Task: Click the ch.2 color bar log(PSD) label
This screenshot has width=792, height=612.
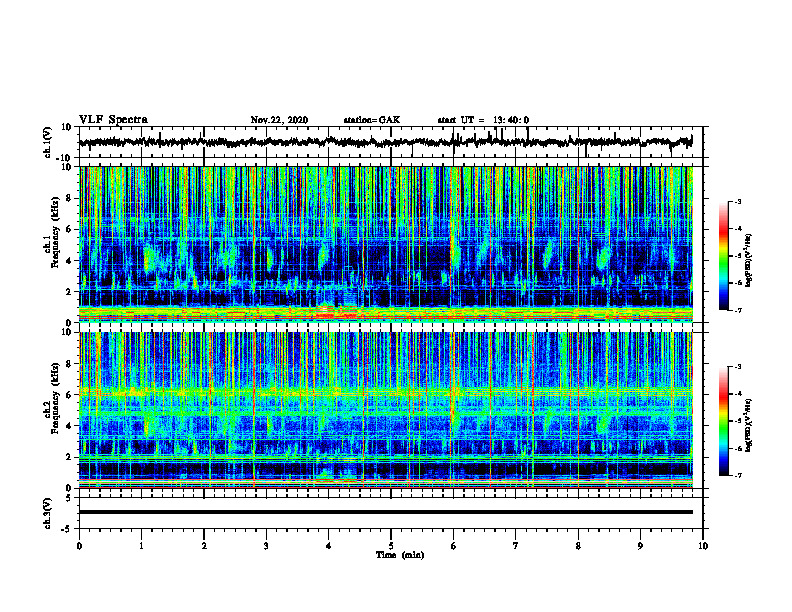Action: pos(749,425)
